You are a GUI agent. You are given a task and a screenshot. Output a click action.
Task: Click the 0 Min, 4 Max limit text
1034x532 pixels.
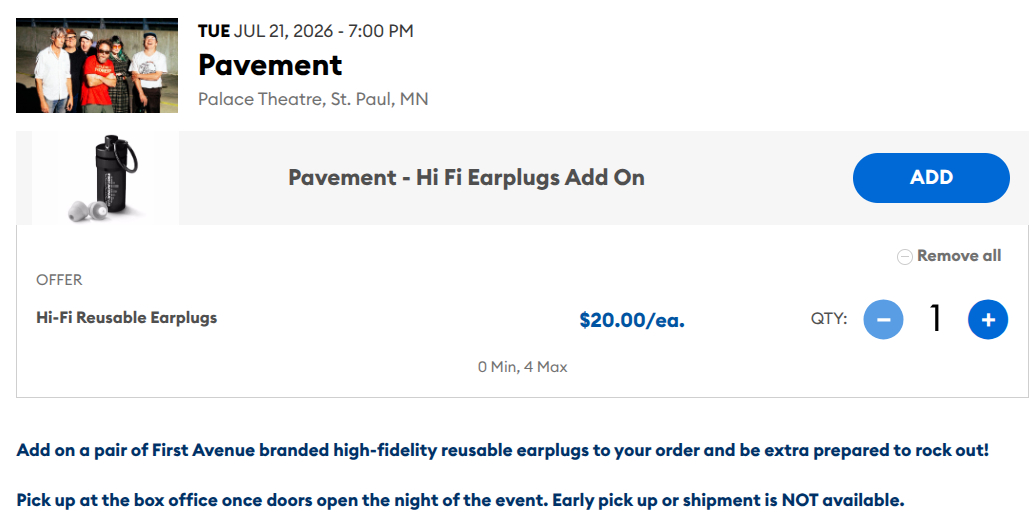[x=522, y=367]
